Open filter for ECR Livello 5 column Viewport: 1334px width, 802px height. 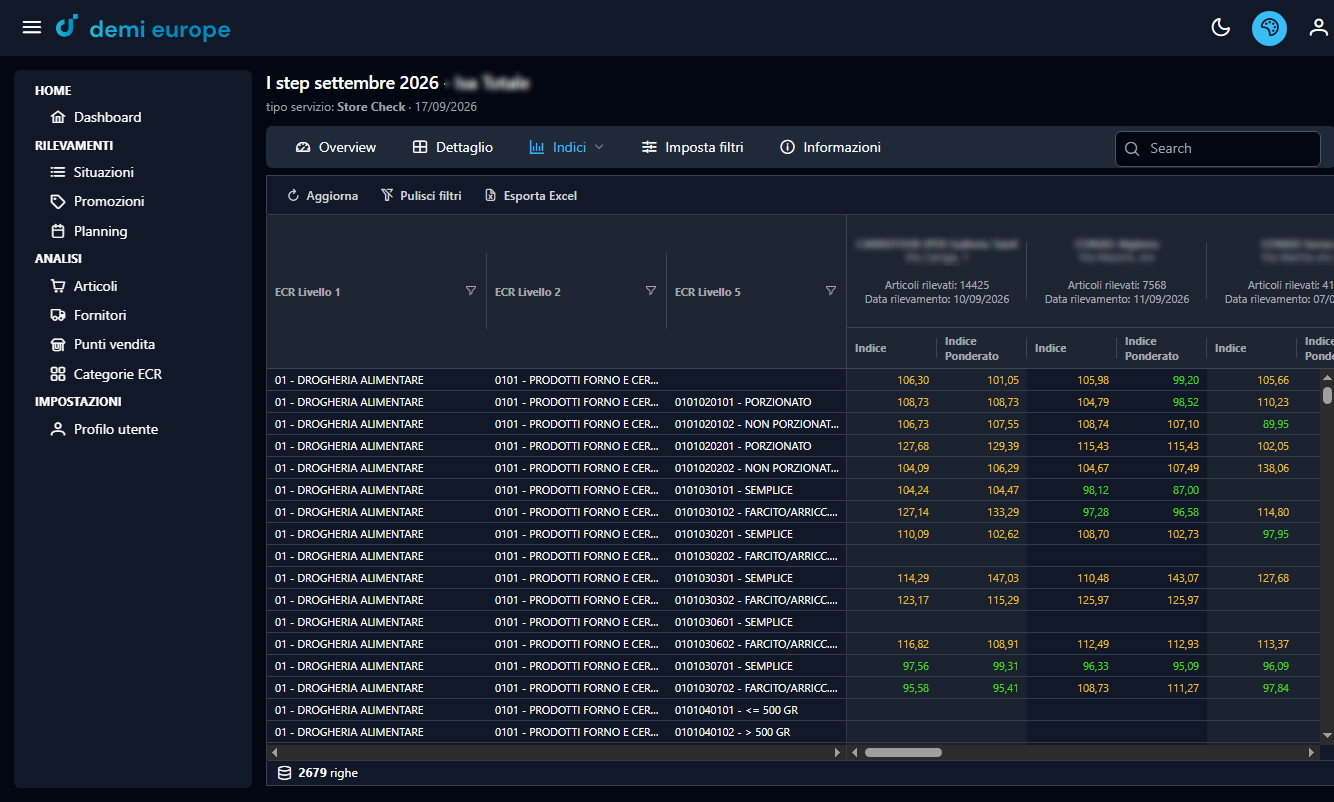tap(831, 291)
